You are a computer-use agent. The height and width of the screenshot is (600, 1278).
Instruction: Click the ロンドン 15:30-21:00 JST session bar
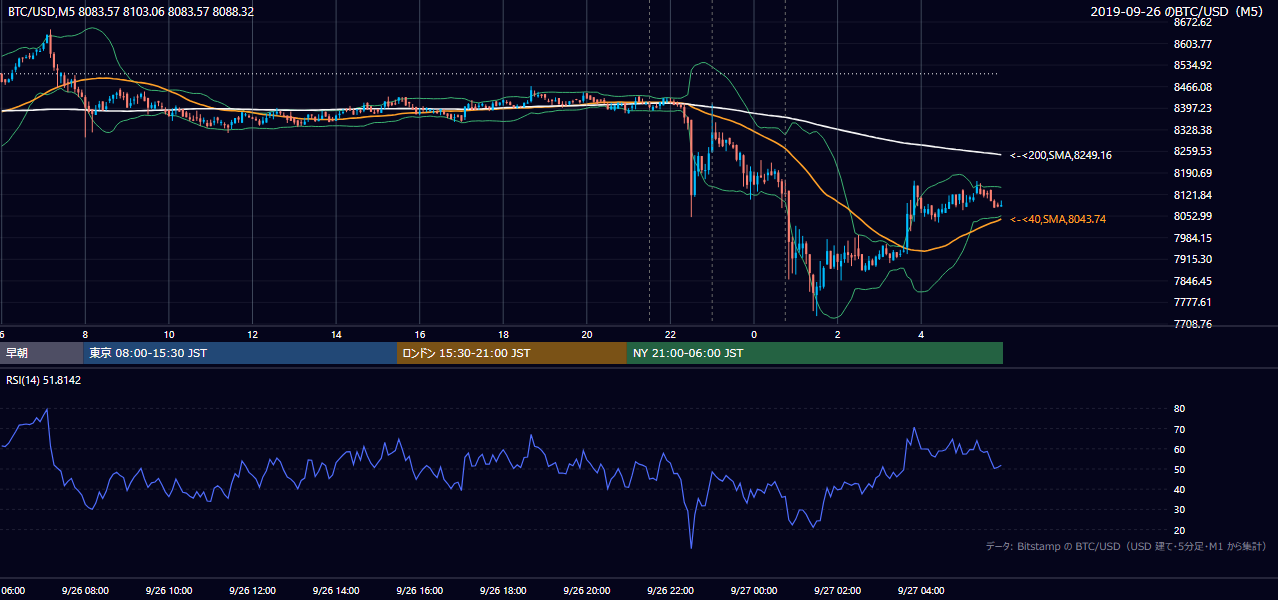(x=512, y=353)
